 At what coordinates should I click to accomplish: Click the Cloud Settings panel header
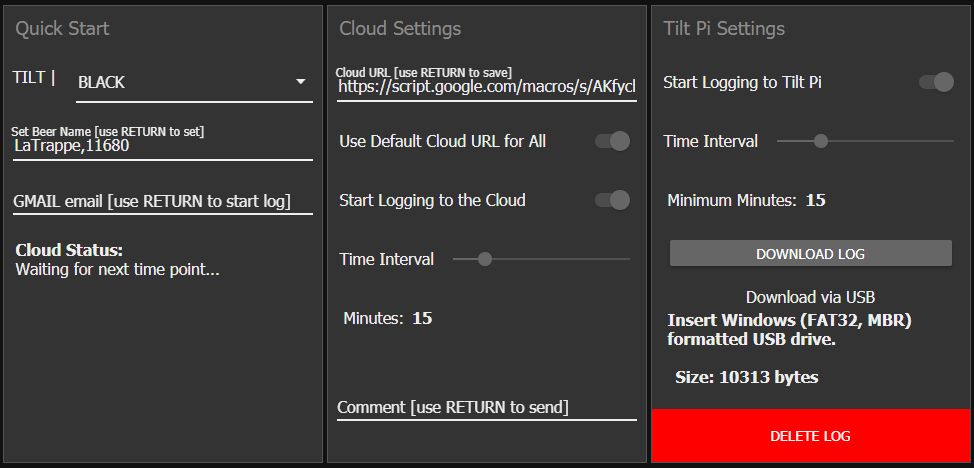400,29
